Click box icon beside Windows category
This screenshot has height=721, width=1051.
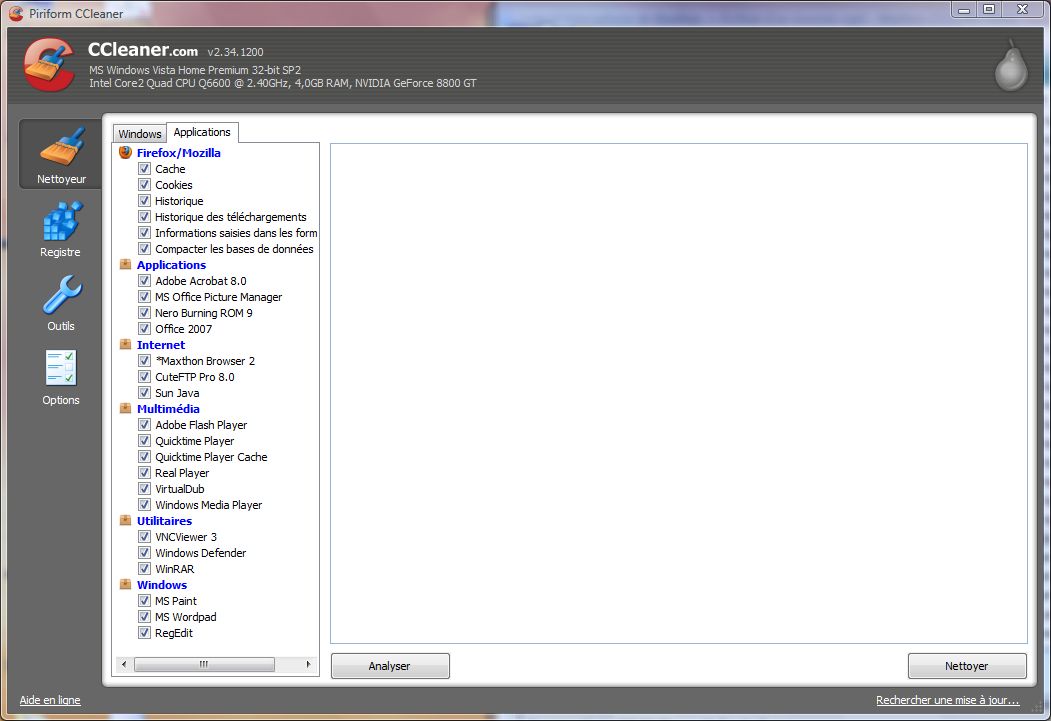point(125,584)
